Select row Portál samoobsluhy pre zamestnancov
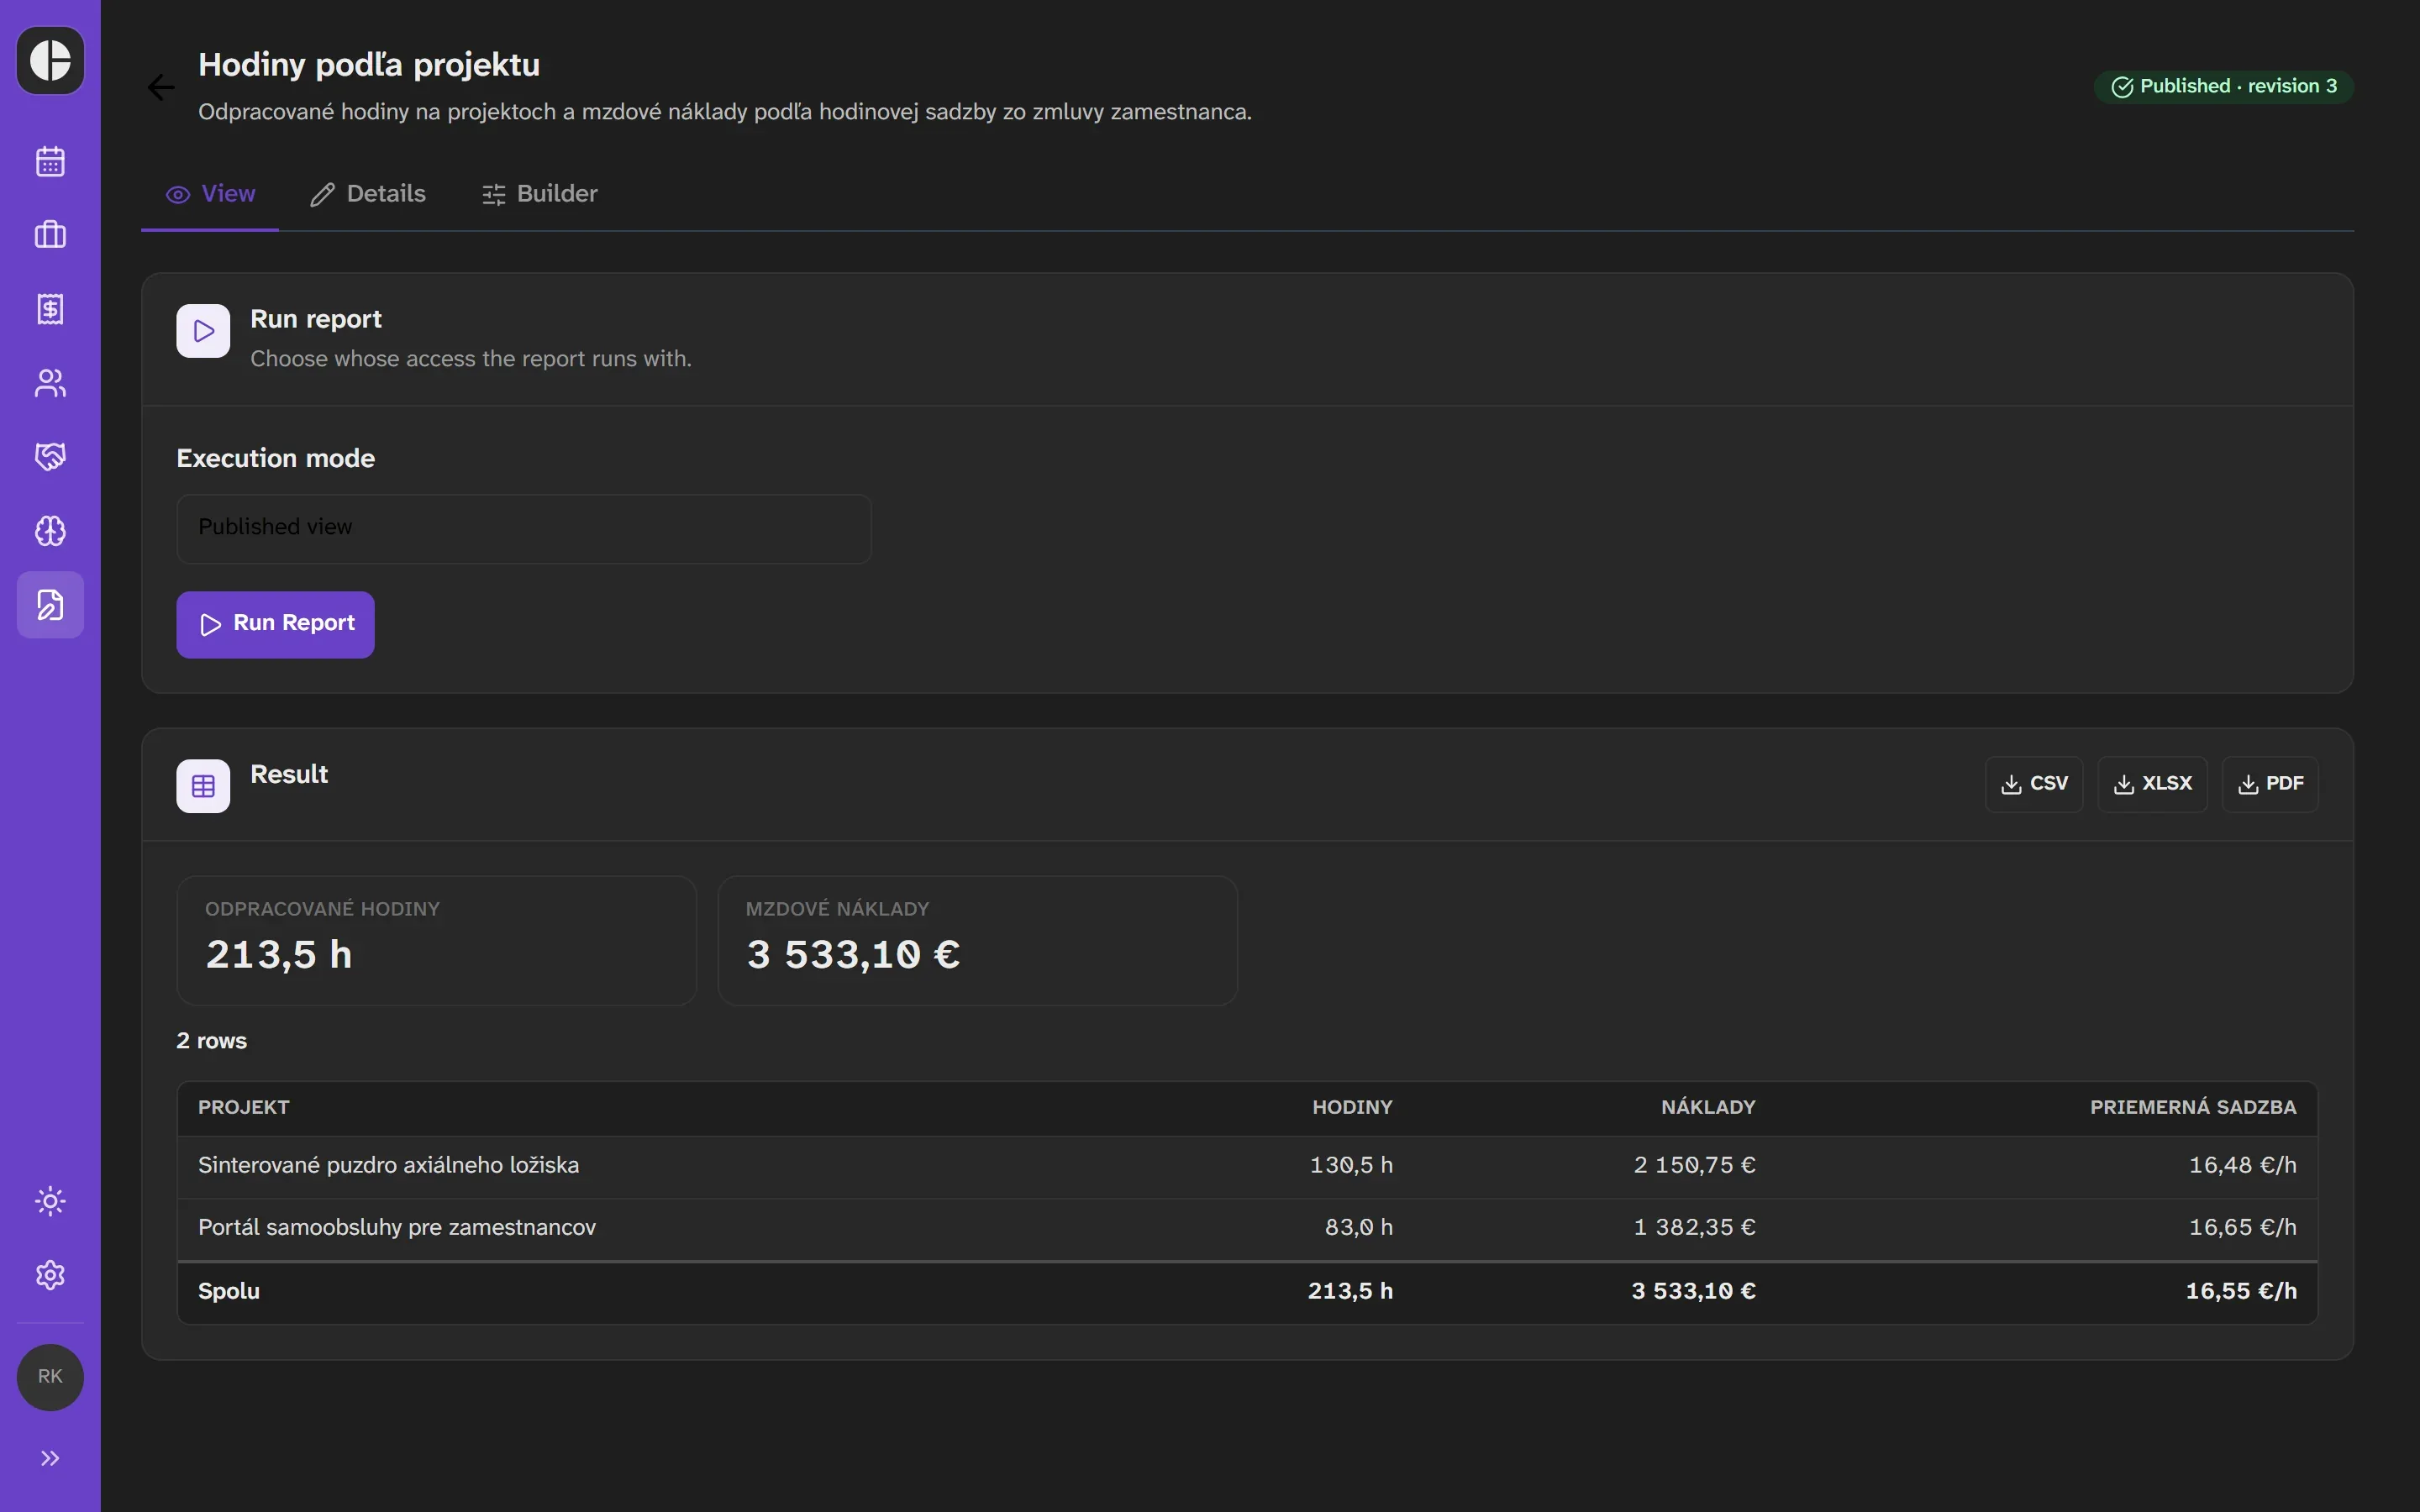This screenshot has height=1512, width=2420. 1247,1228
